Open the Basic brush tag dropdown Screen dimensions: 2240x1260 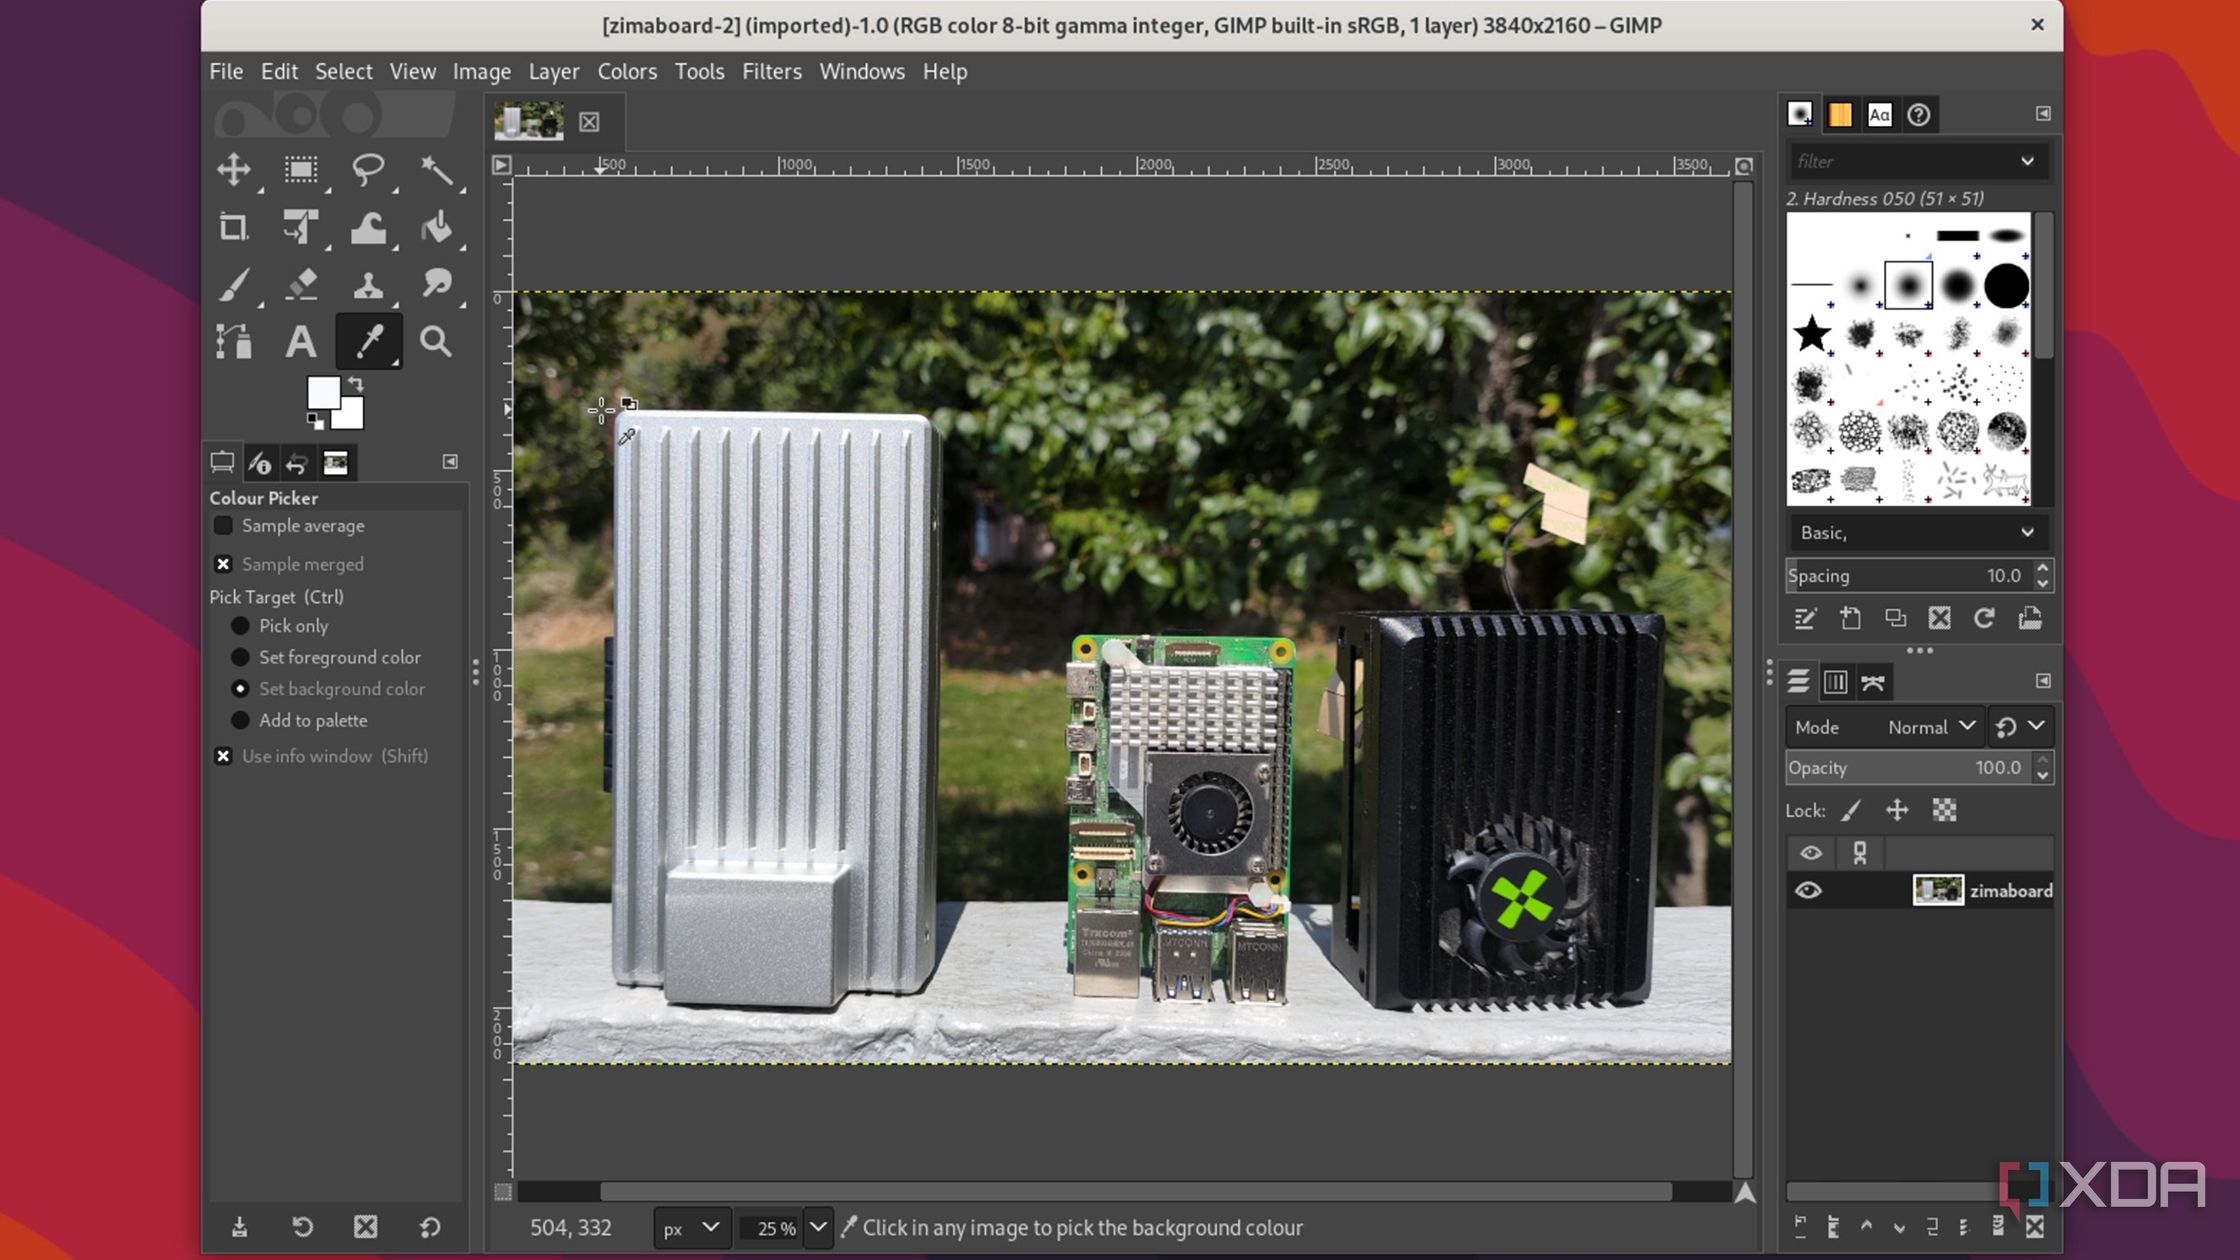pyautogui.click(x=1917, y=532)
